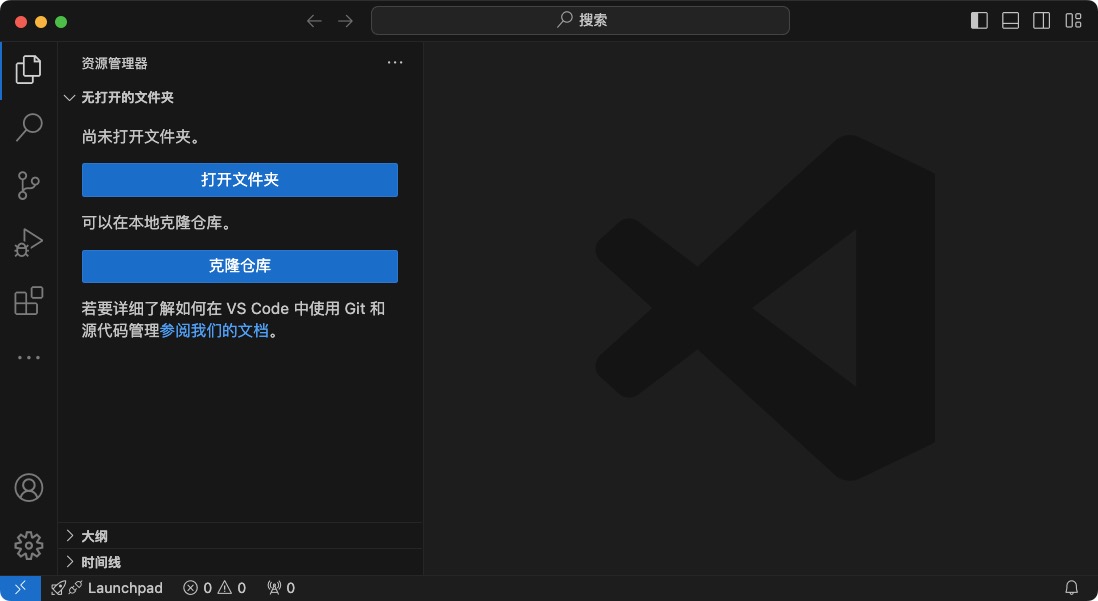
Task: Click the 搜索 box in the title bar
Action: tap(578, 20)
